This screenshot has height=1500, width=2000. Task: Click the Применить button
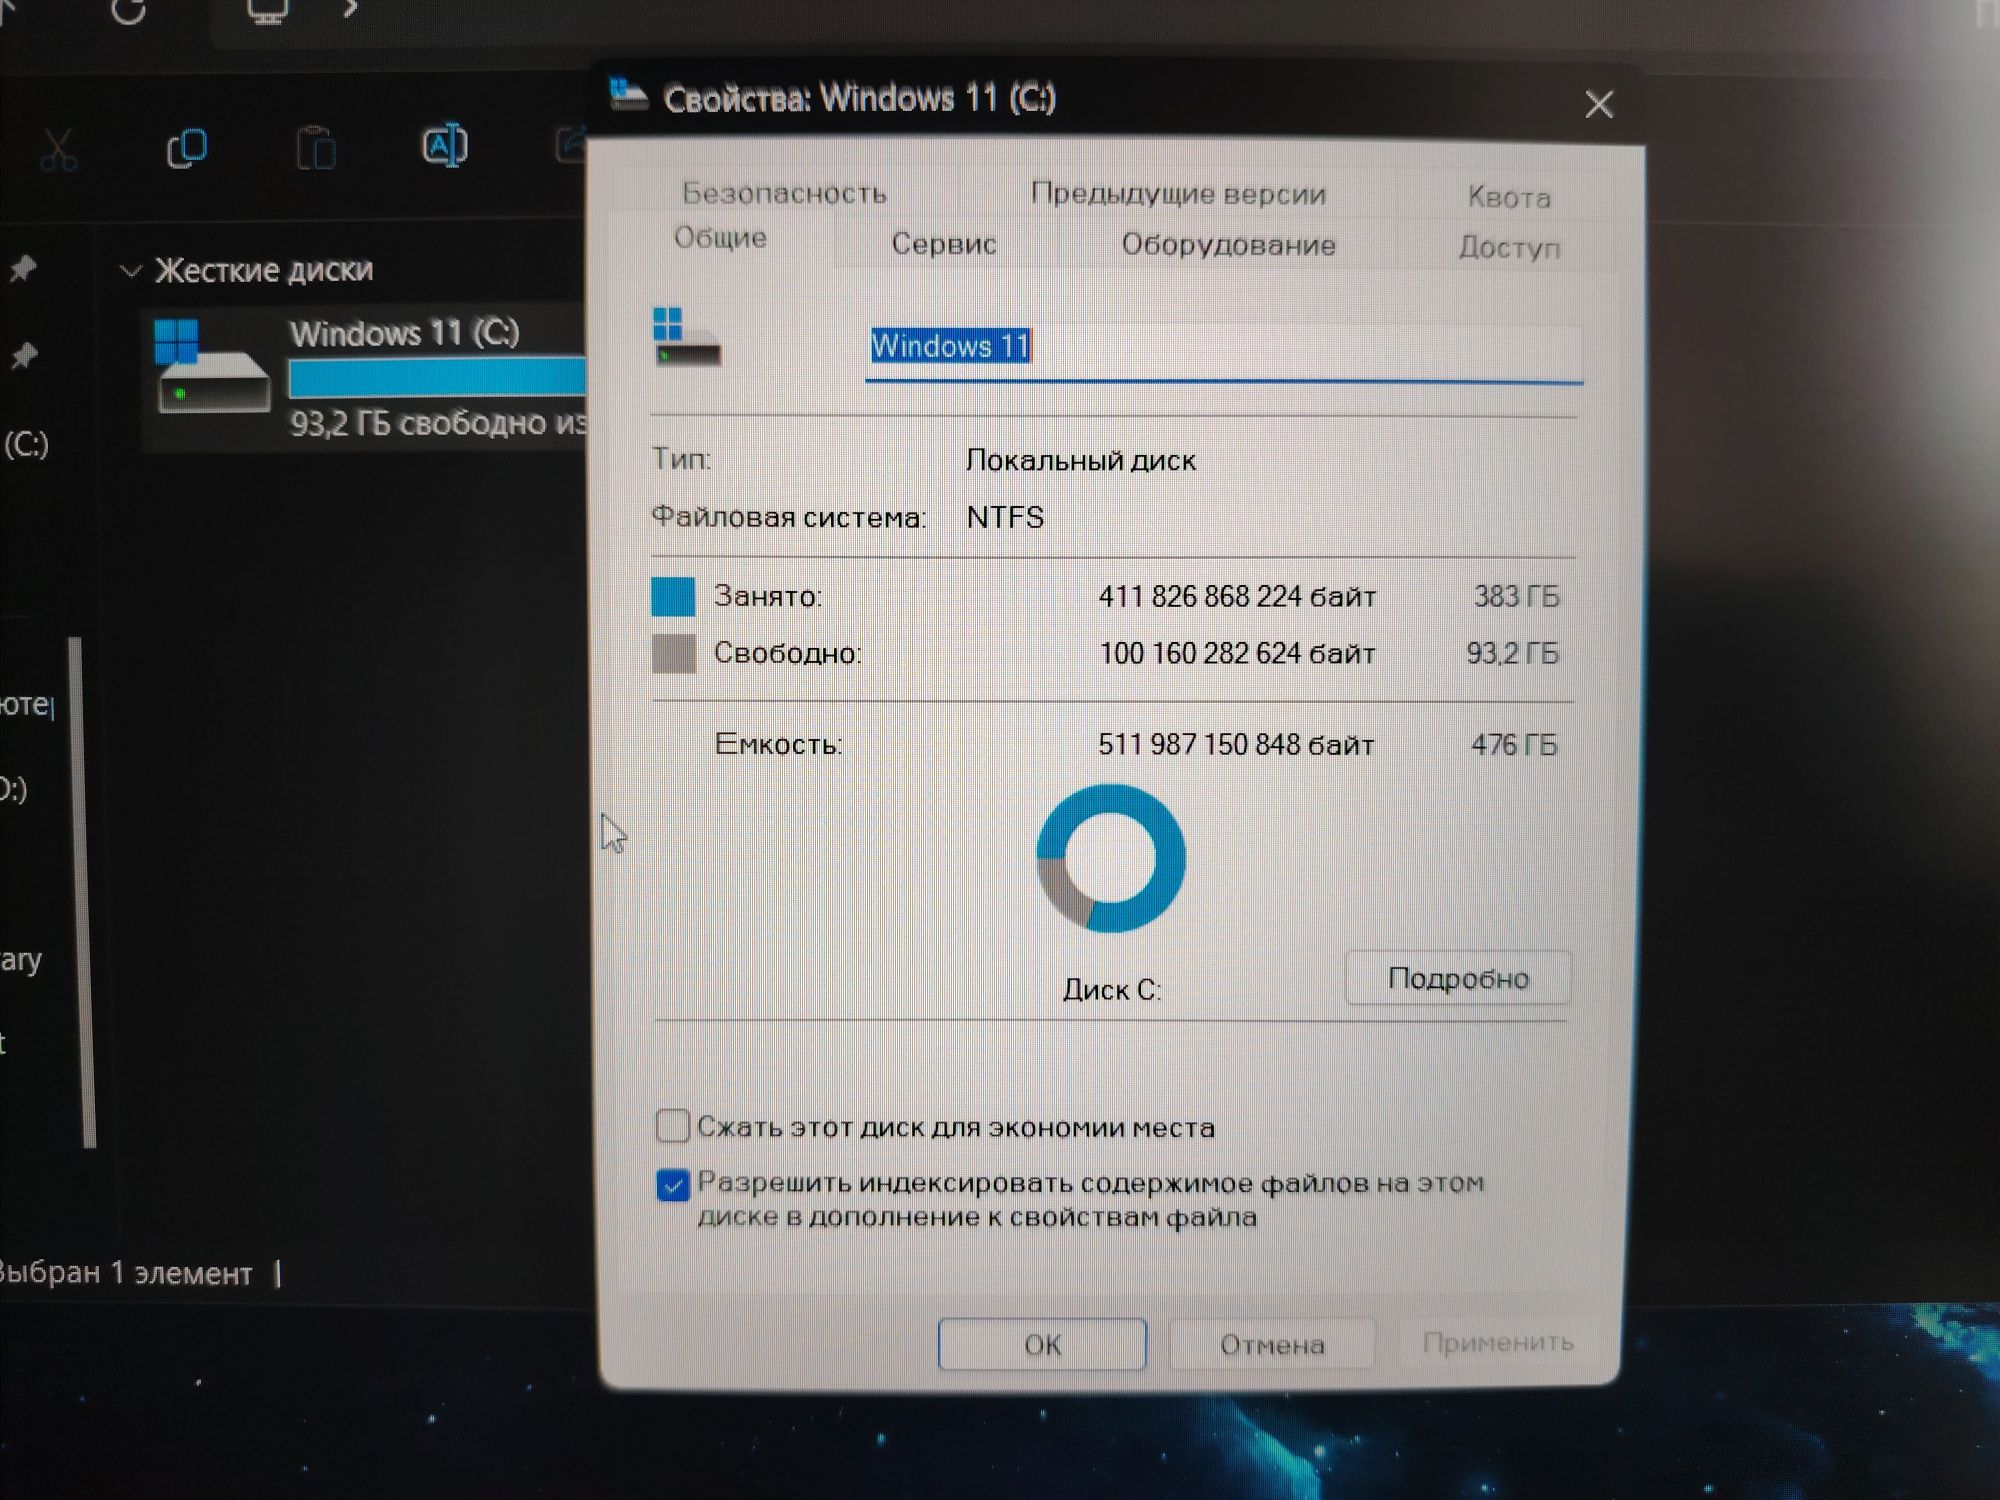[x=1498, y=1342]
